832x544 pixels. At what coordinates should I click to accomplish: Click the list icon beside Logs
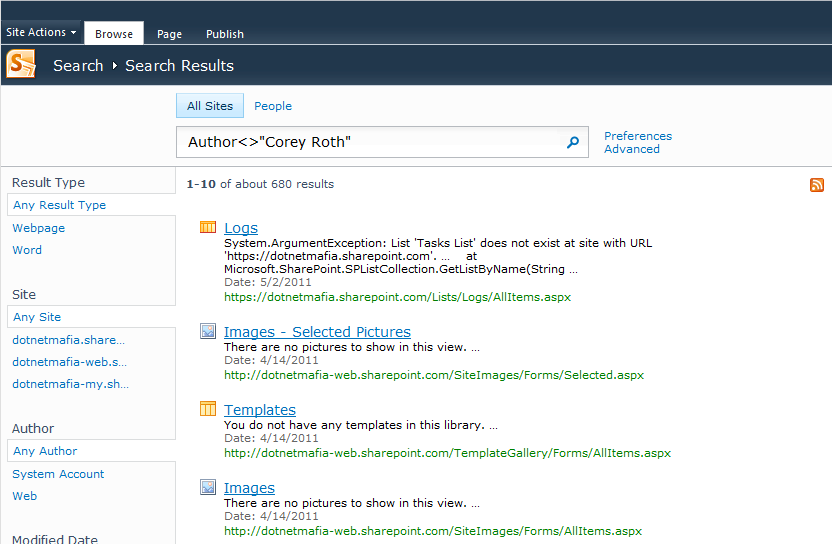pyautogui.click(x=208, y=227)
